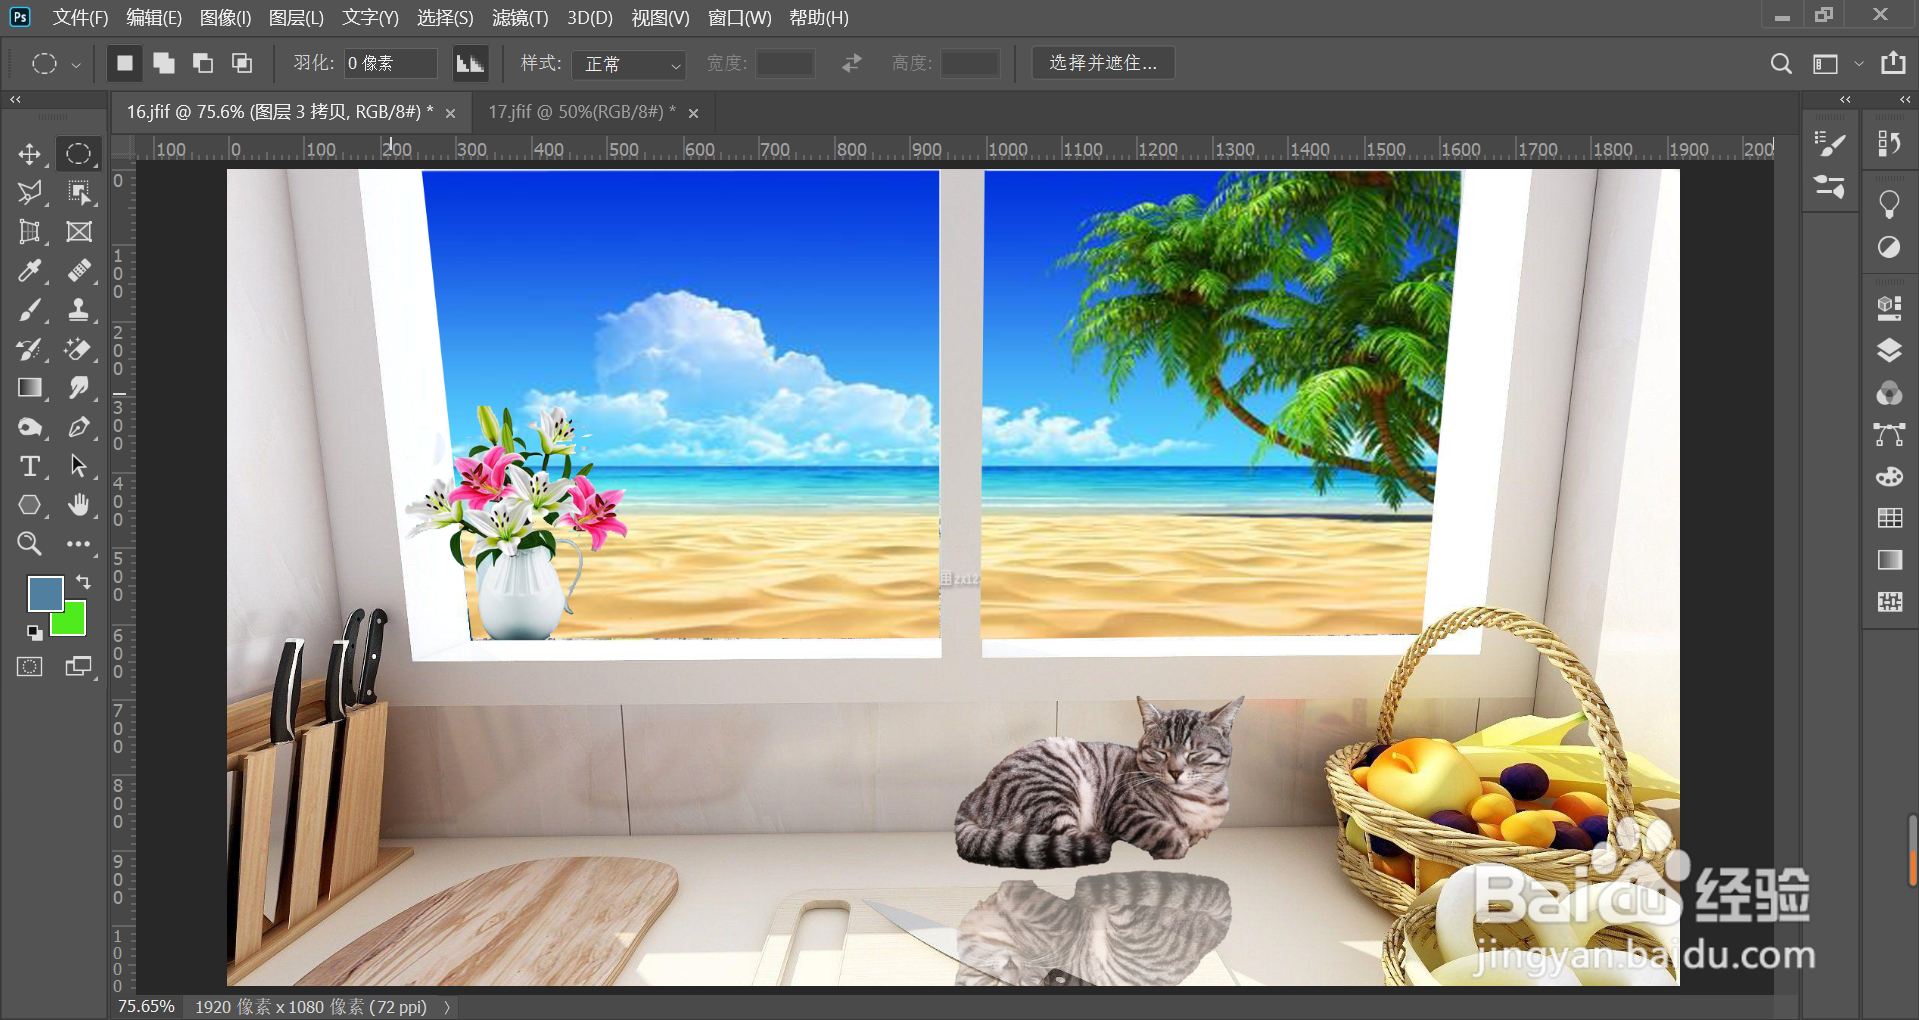This screenshot has height=1020, width=1919.
Task: Open the Swatches panel icon
Action: pyautogui.click(x=1889, y=518)
